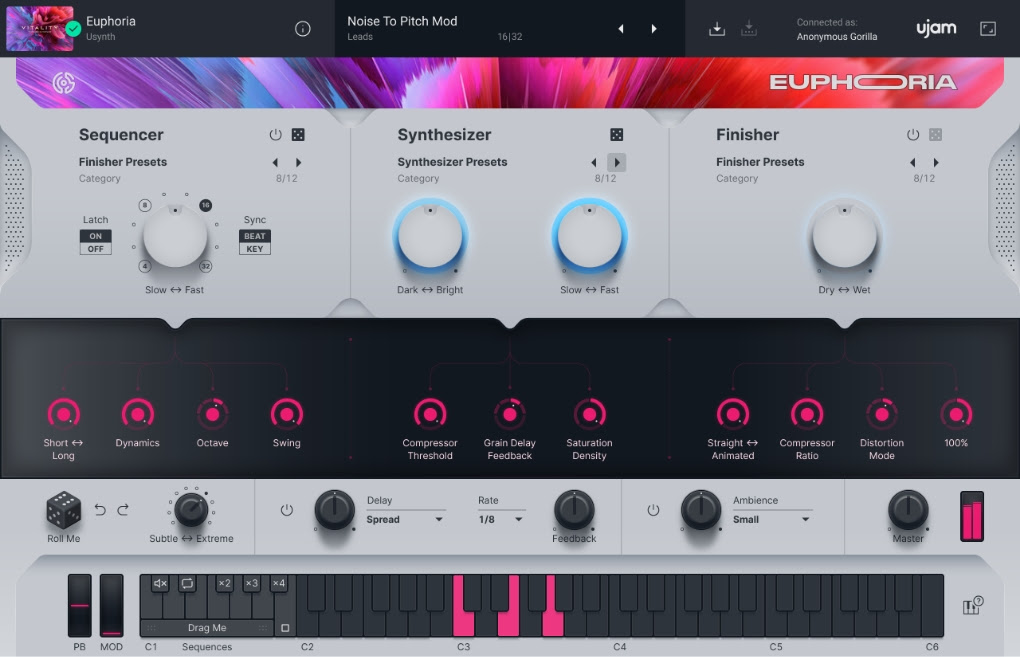Toggle the Finisher power button
This screenshot has width=1020, height=657.
click(x=913, y=135)
